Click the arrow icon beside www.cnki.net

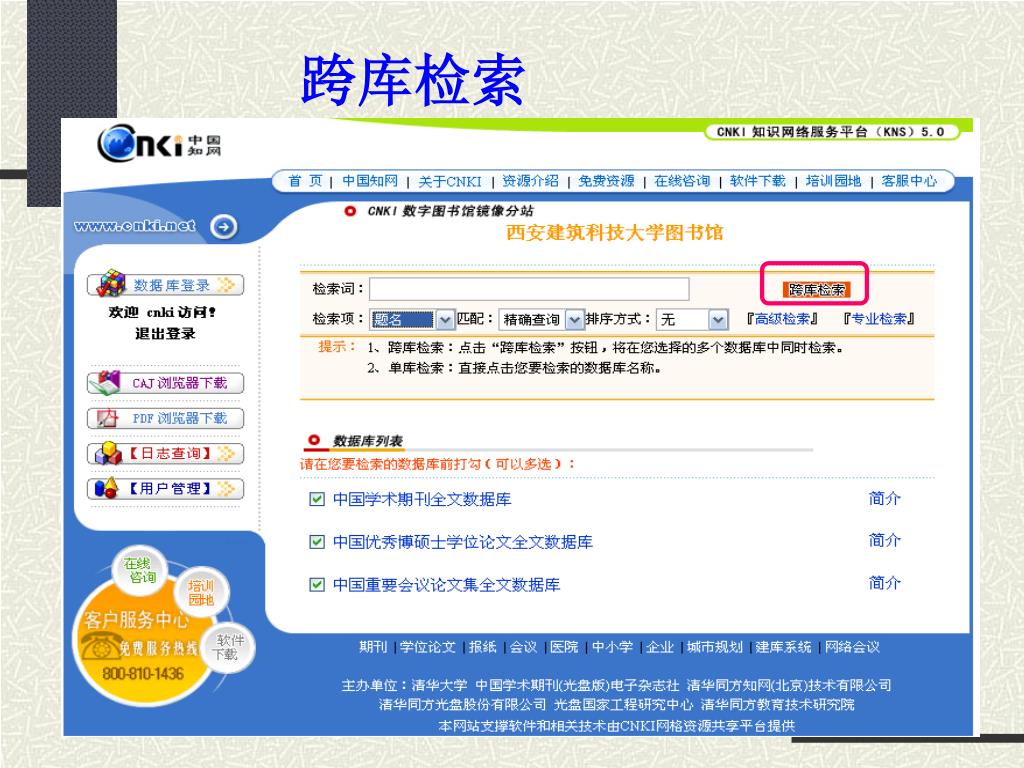224,227
